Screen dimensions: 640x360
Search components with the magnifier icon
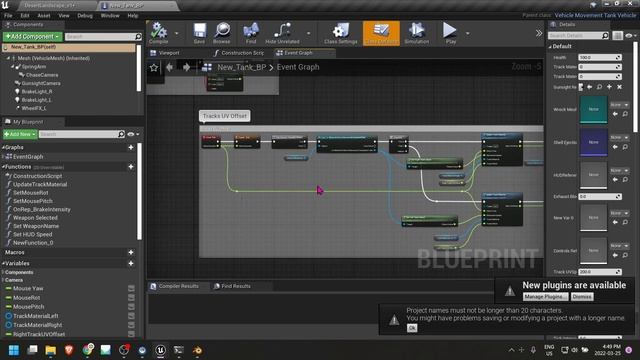click(x=138, y=37)
